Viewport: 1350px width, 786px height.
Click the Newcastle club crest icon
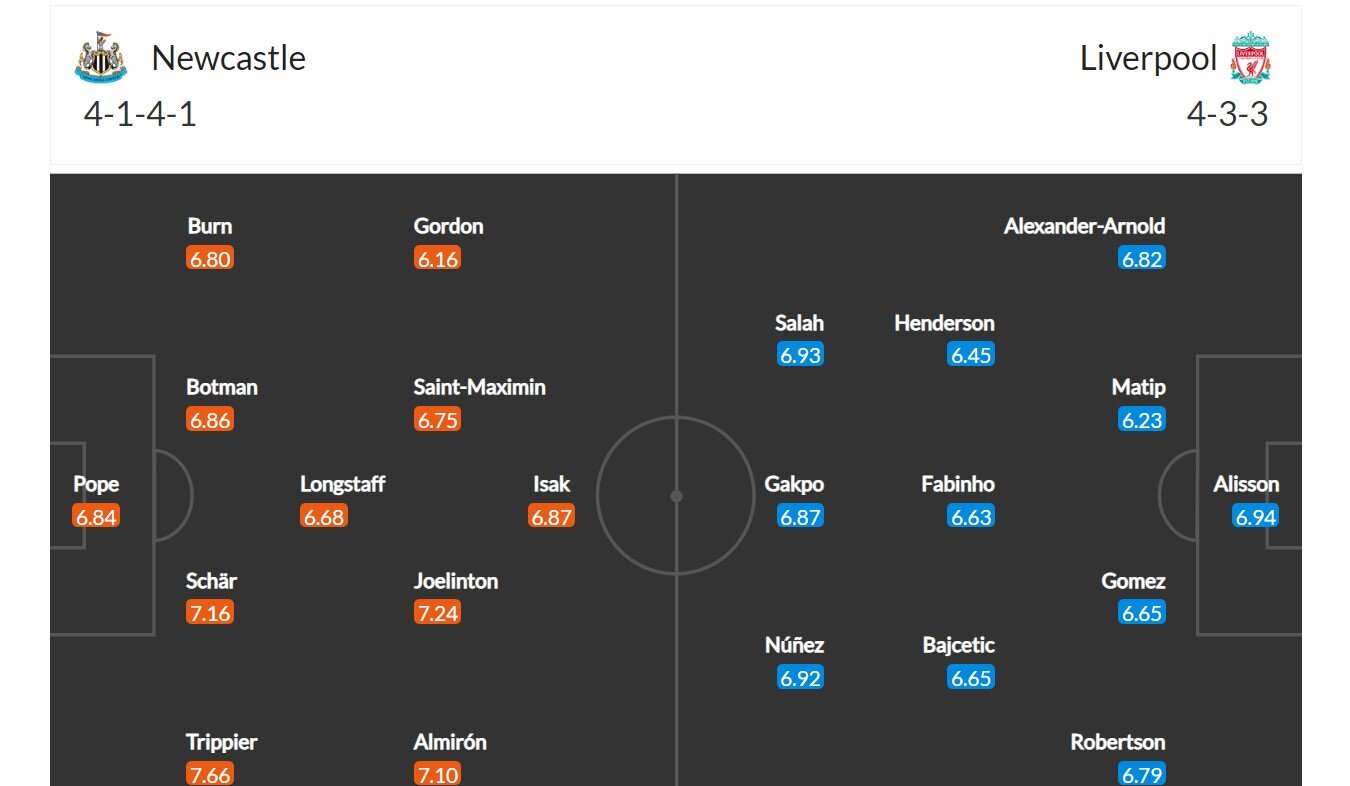[101, 57]
